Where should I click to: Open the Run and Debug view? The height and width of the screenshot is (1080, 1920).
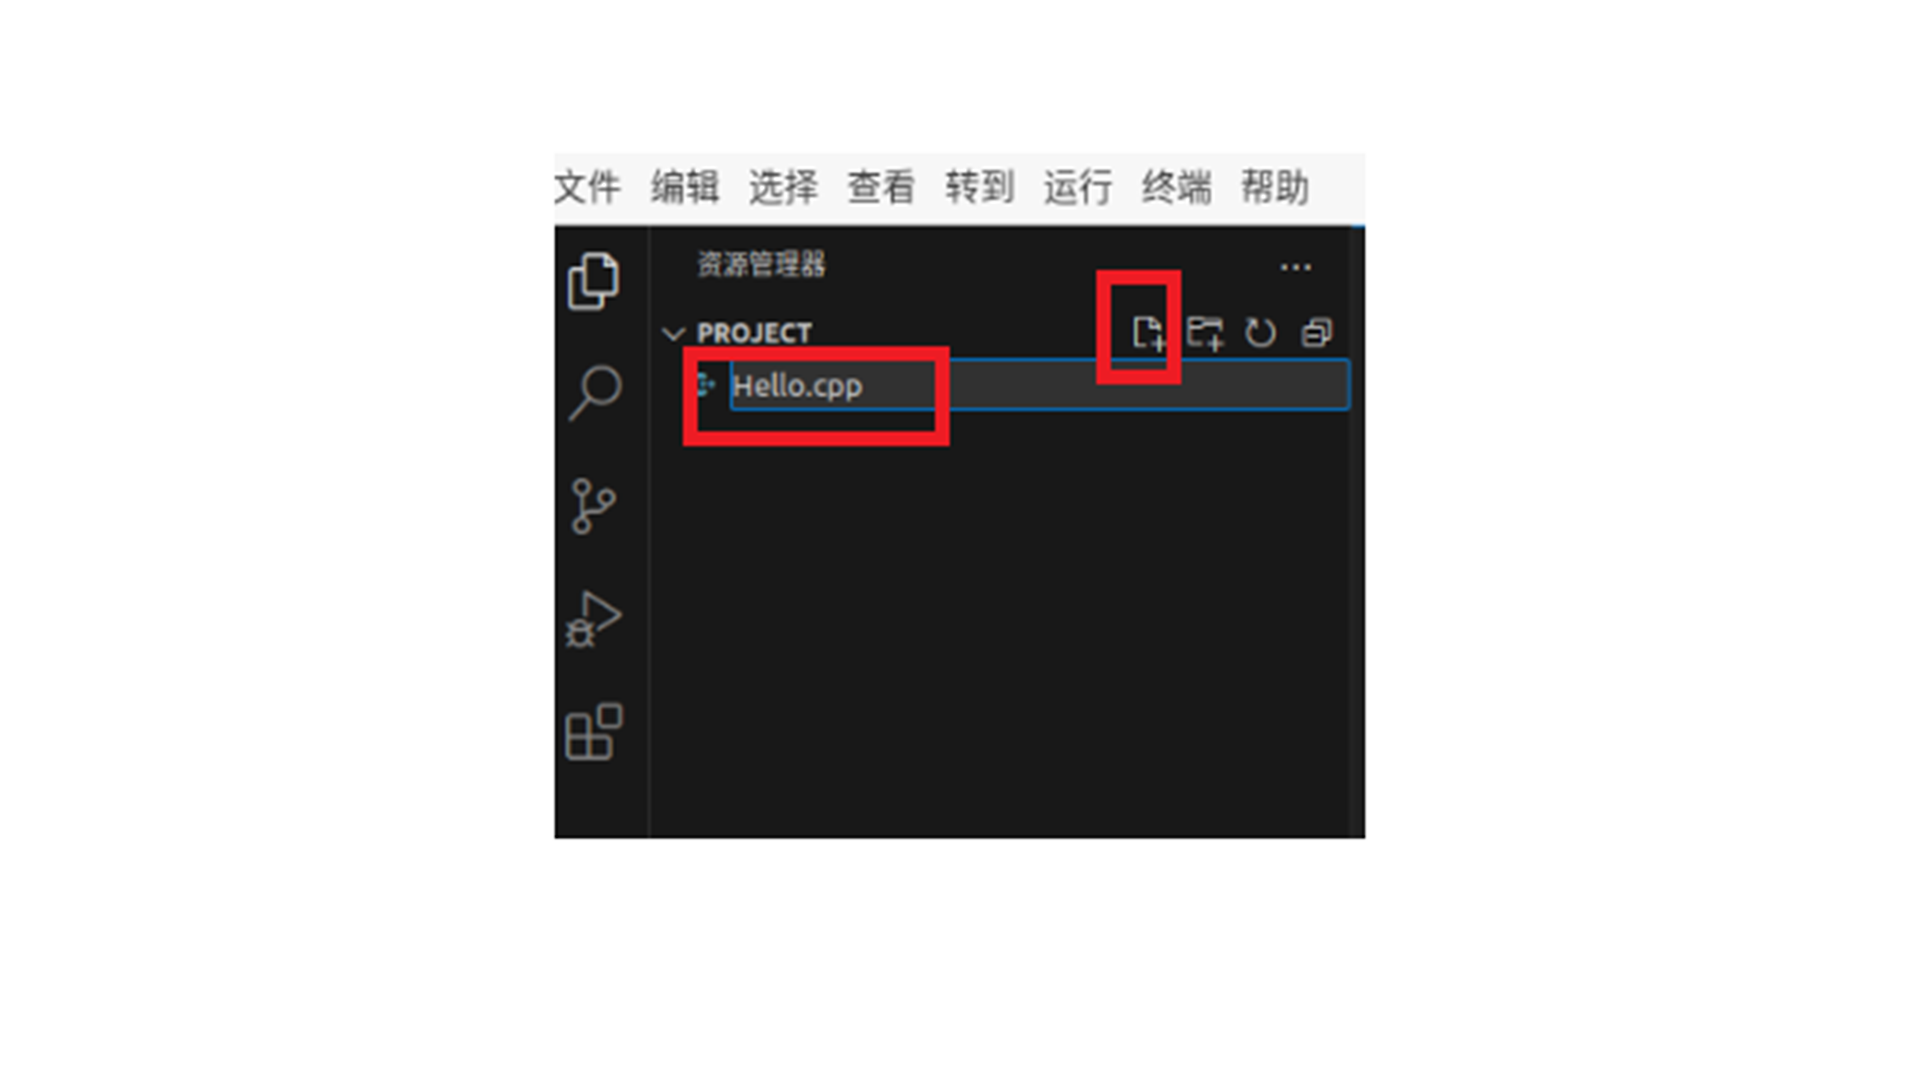594,619
